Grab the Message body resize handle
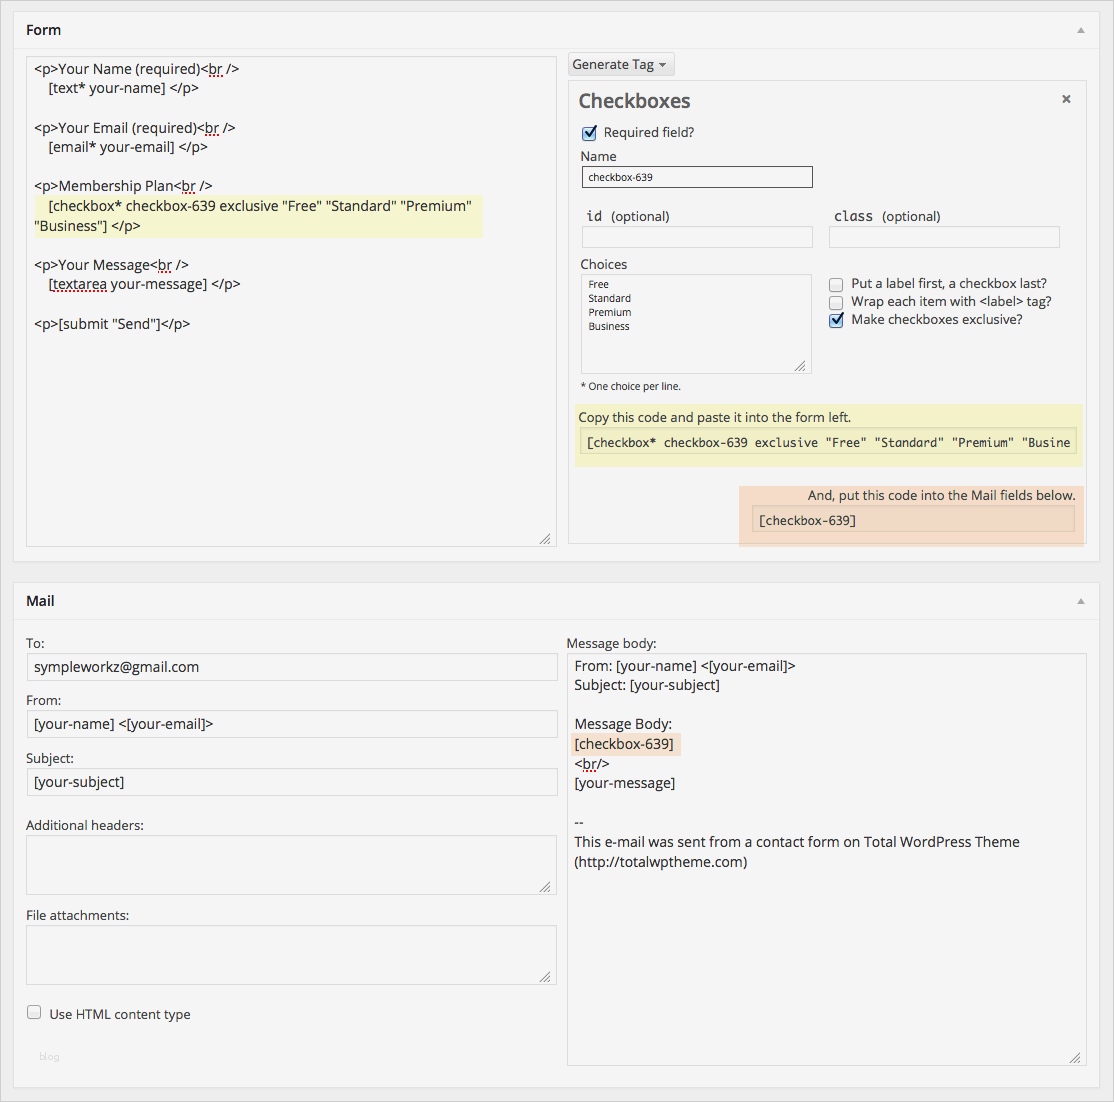 click(x=1075, y=1057)
